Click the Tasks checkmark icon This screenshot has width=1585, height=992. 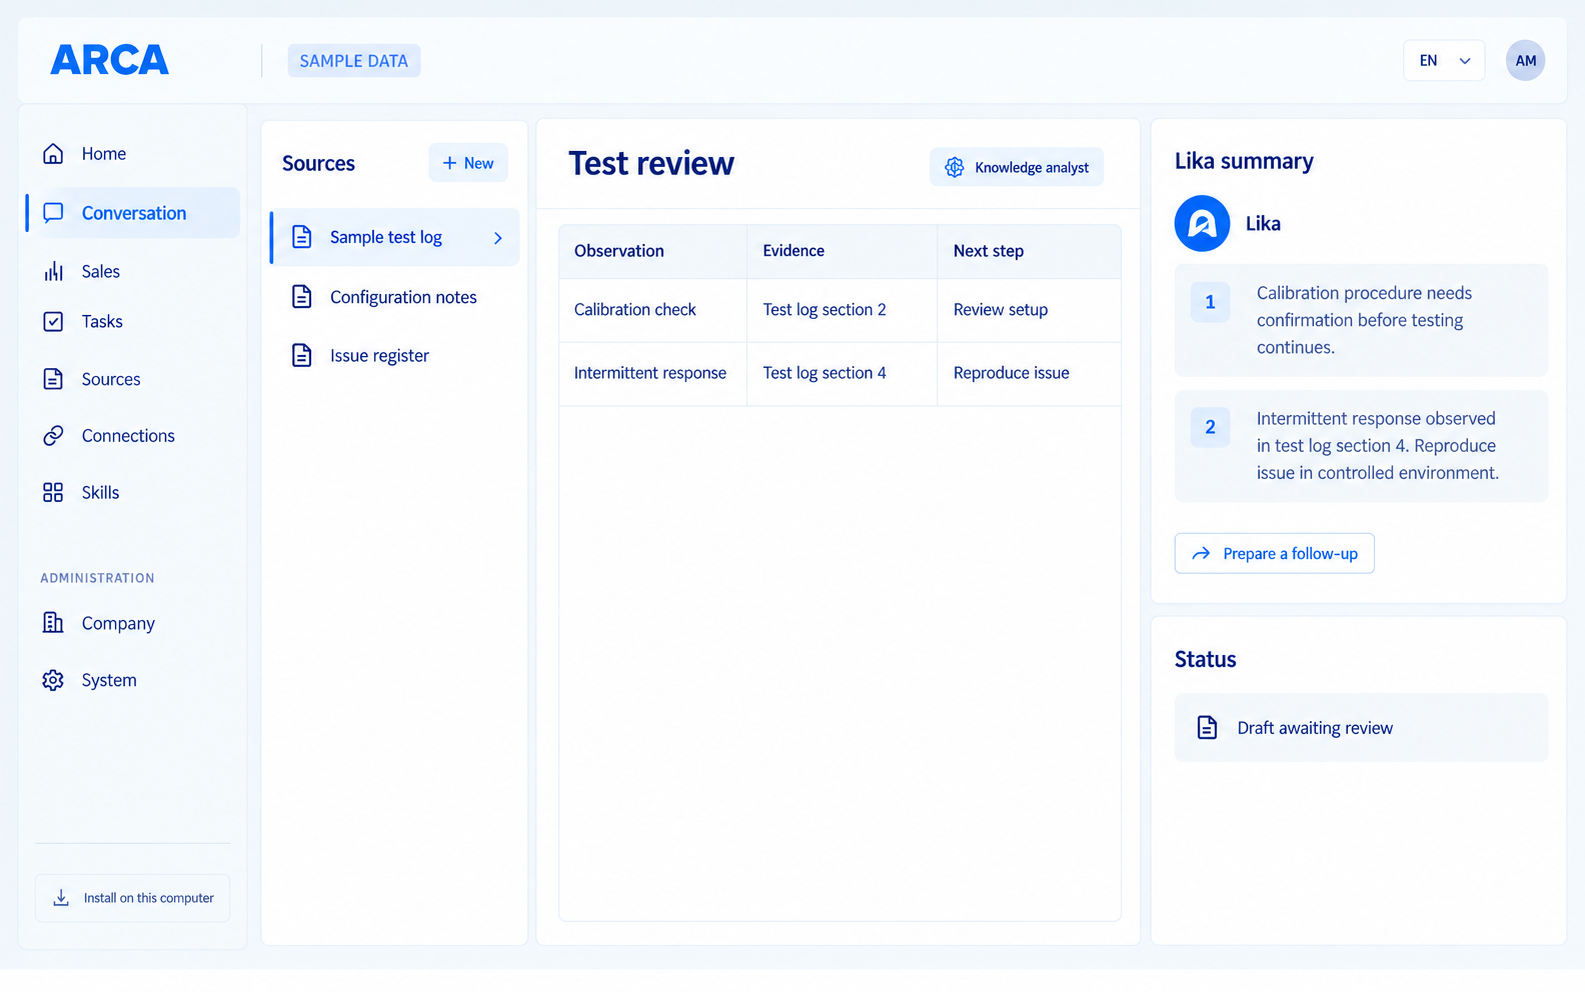(53, 321)
